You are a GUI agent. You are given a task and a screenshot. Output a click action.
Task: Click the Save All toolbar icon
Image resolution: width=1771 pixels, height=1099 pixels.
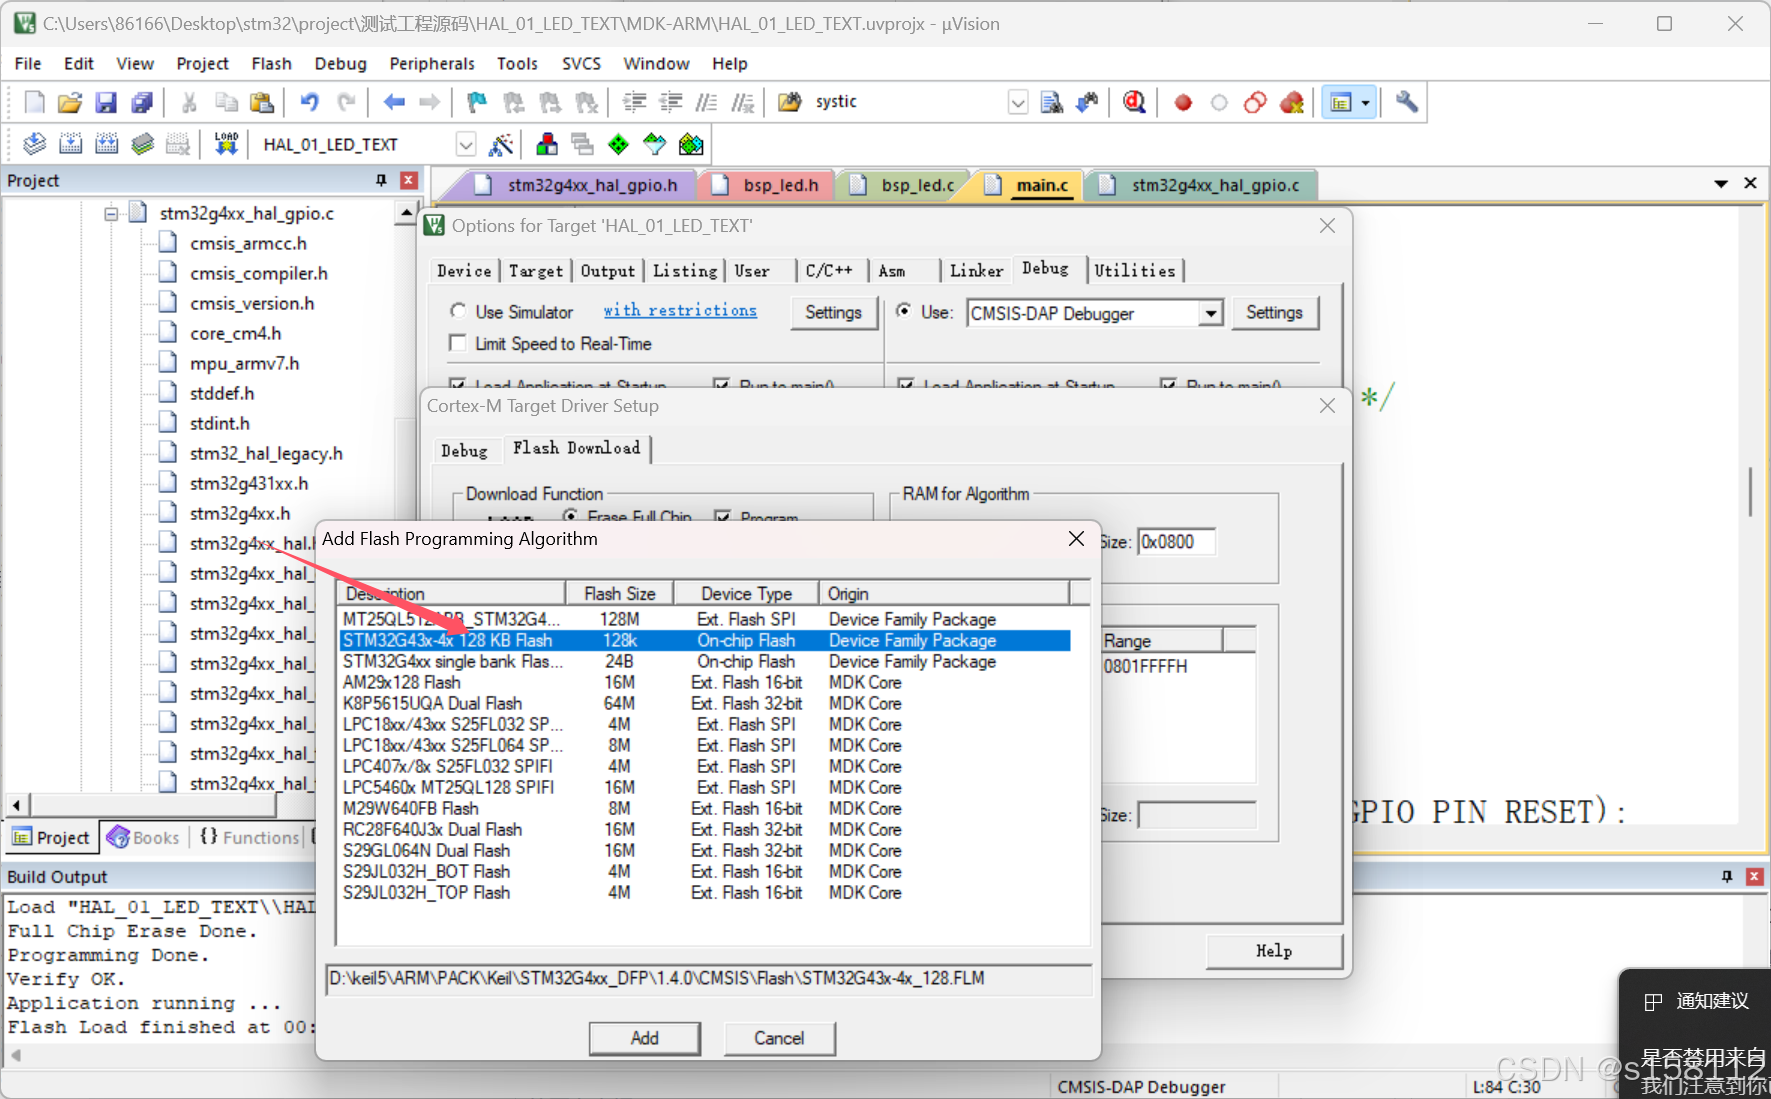(x=142, y=102)
